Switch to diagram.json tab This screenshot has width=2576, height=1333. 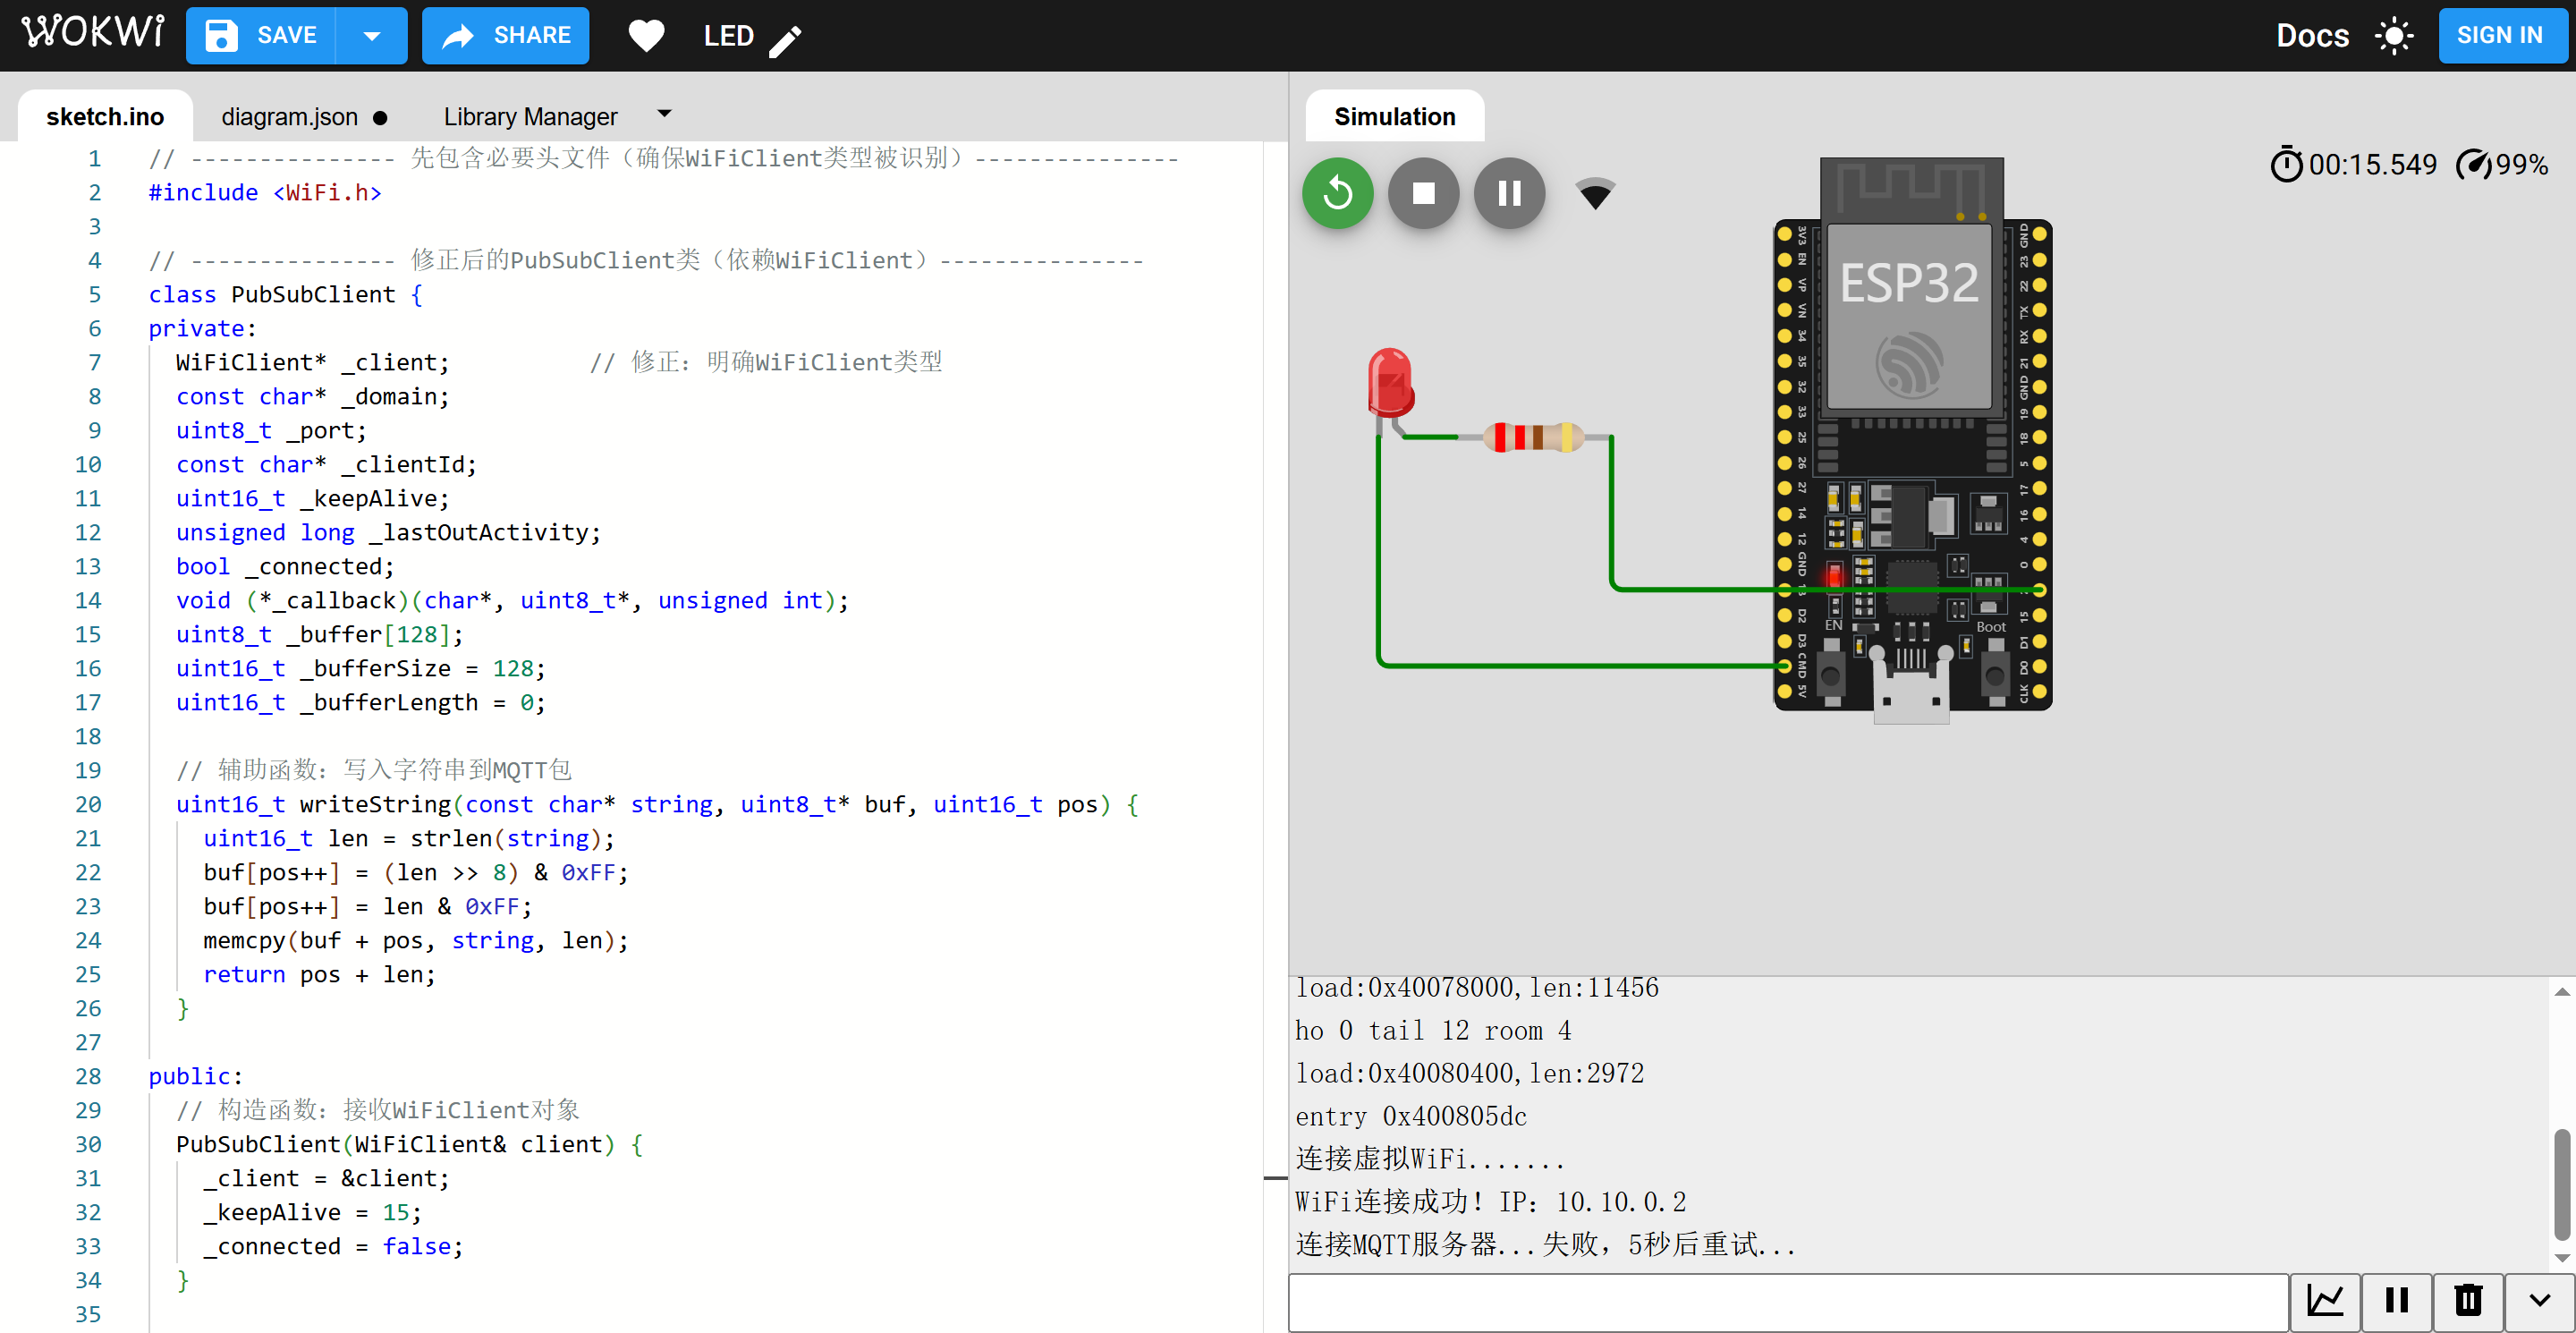click(x=290, y=117)
